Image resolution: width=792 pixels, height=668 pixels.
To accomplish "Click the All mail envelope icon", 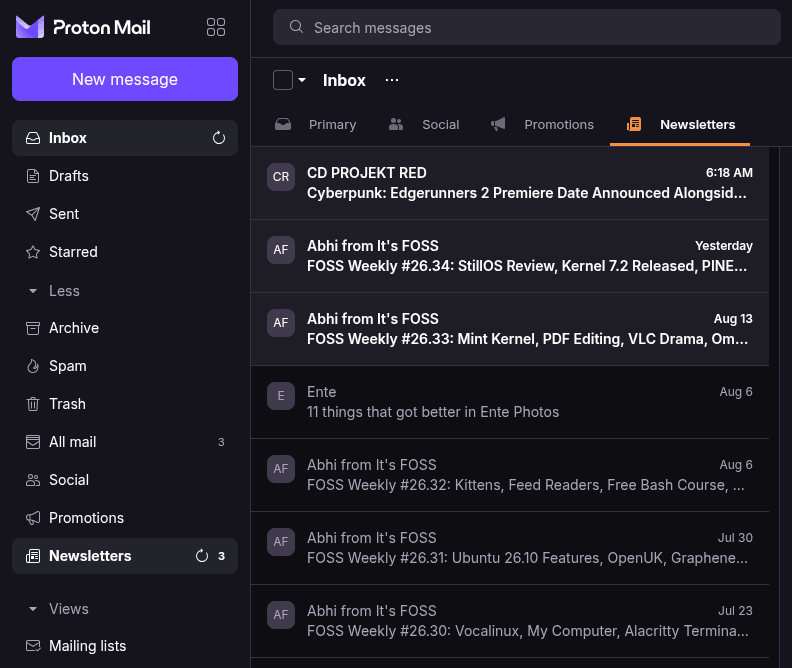I will tap(33, 442).
